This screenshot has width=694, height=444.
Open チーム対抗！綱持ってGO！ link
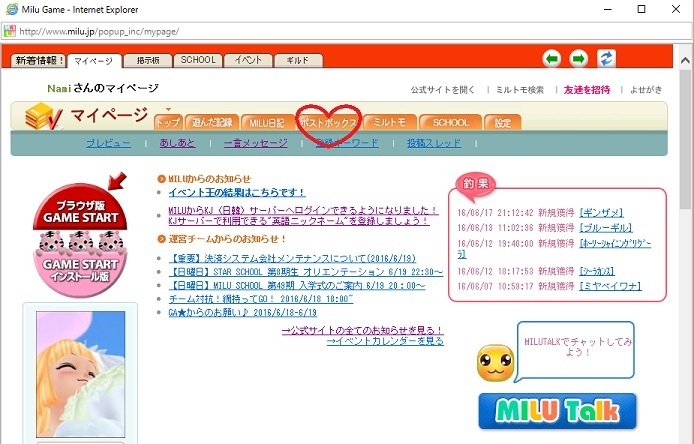click(261, 299)
